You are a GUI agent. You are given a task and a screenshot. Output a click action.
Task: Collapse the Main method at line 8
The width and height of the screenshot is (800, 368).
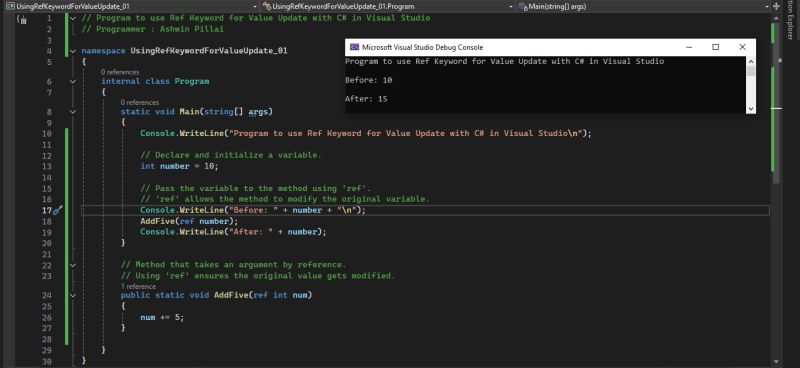click(x=72, y=111)
